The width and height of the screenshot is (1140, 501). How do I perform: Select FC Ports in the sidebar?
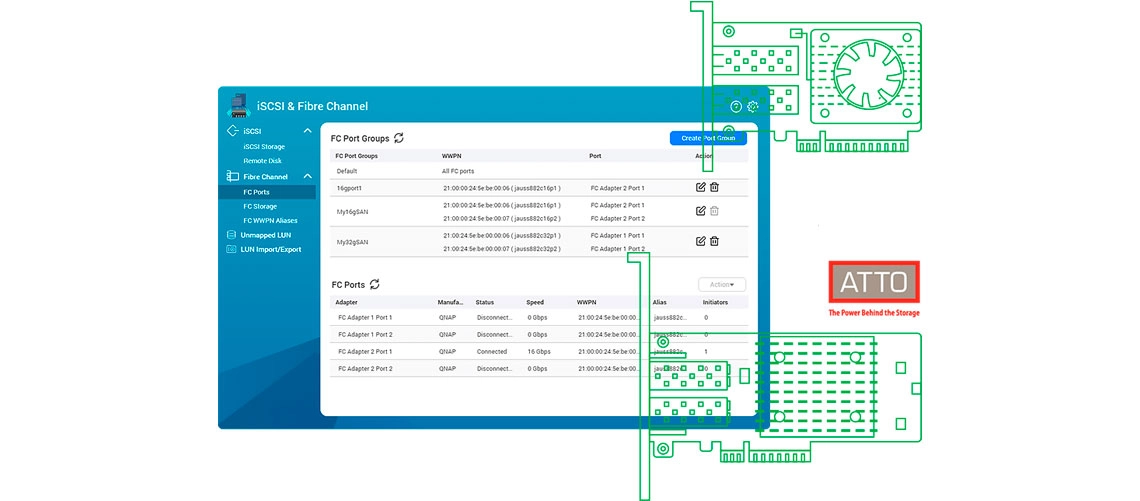257,192
